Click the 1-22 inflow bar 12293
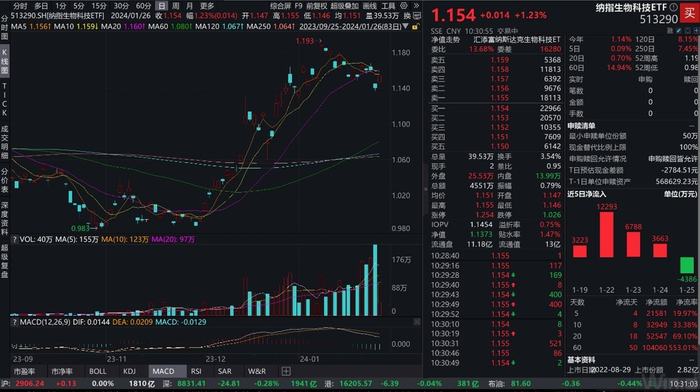 click(606, 234)
